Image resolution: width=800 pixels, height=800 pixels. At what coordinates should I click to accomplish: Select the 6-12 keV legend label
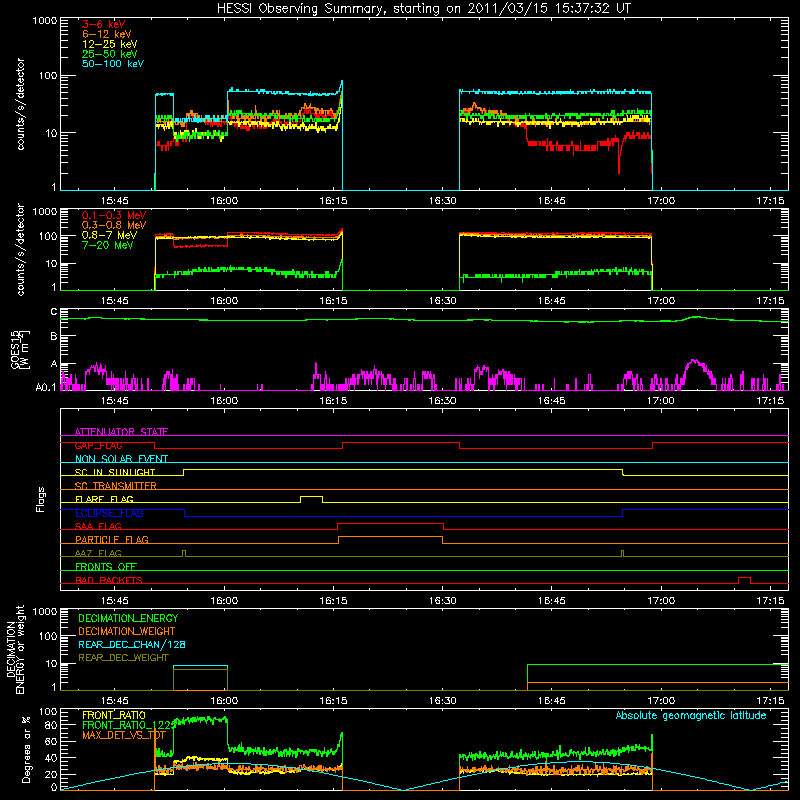(106, 34)
